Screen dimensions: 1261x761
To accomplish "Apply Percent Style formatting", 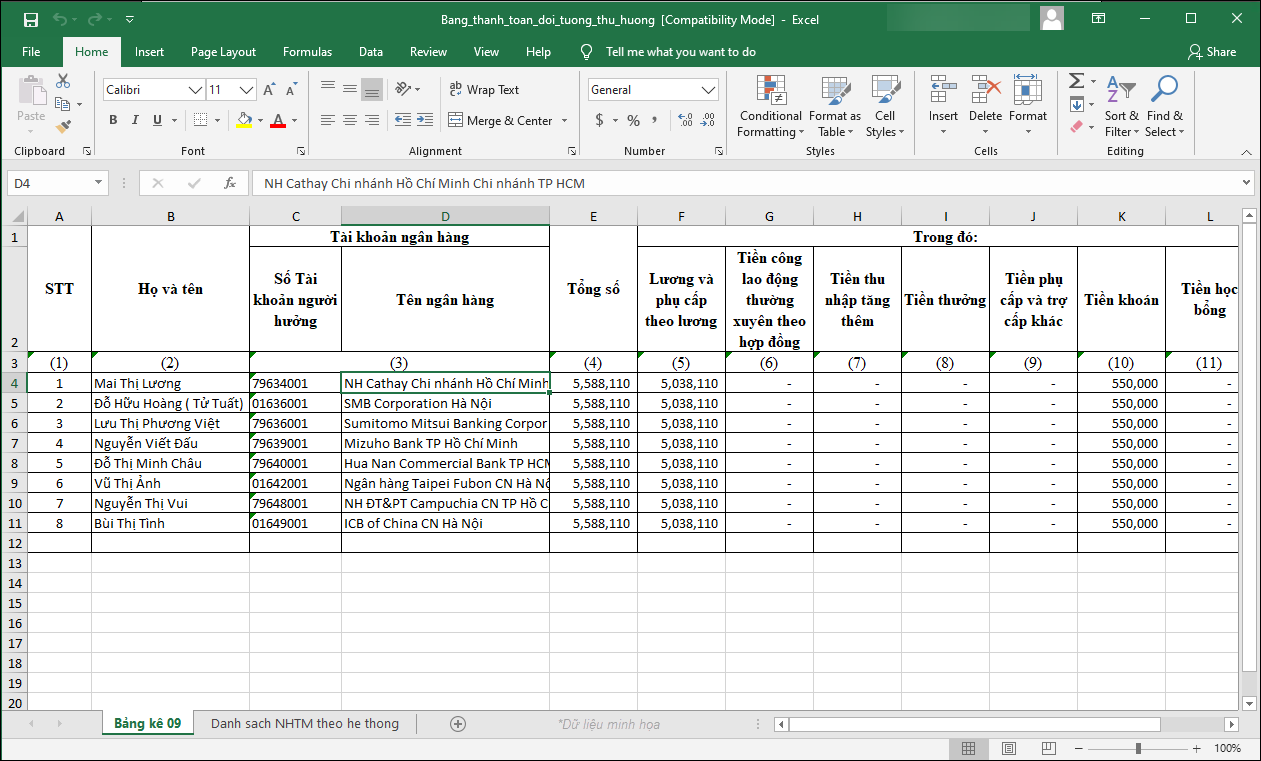I will [633, 120].
